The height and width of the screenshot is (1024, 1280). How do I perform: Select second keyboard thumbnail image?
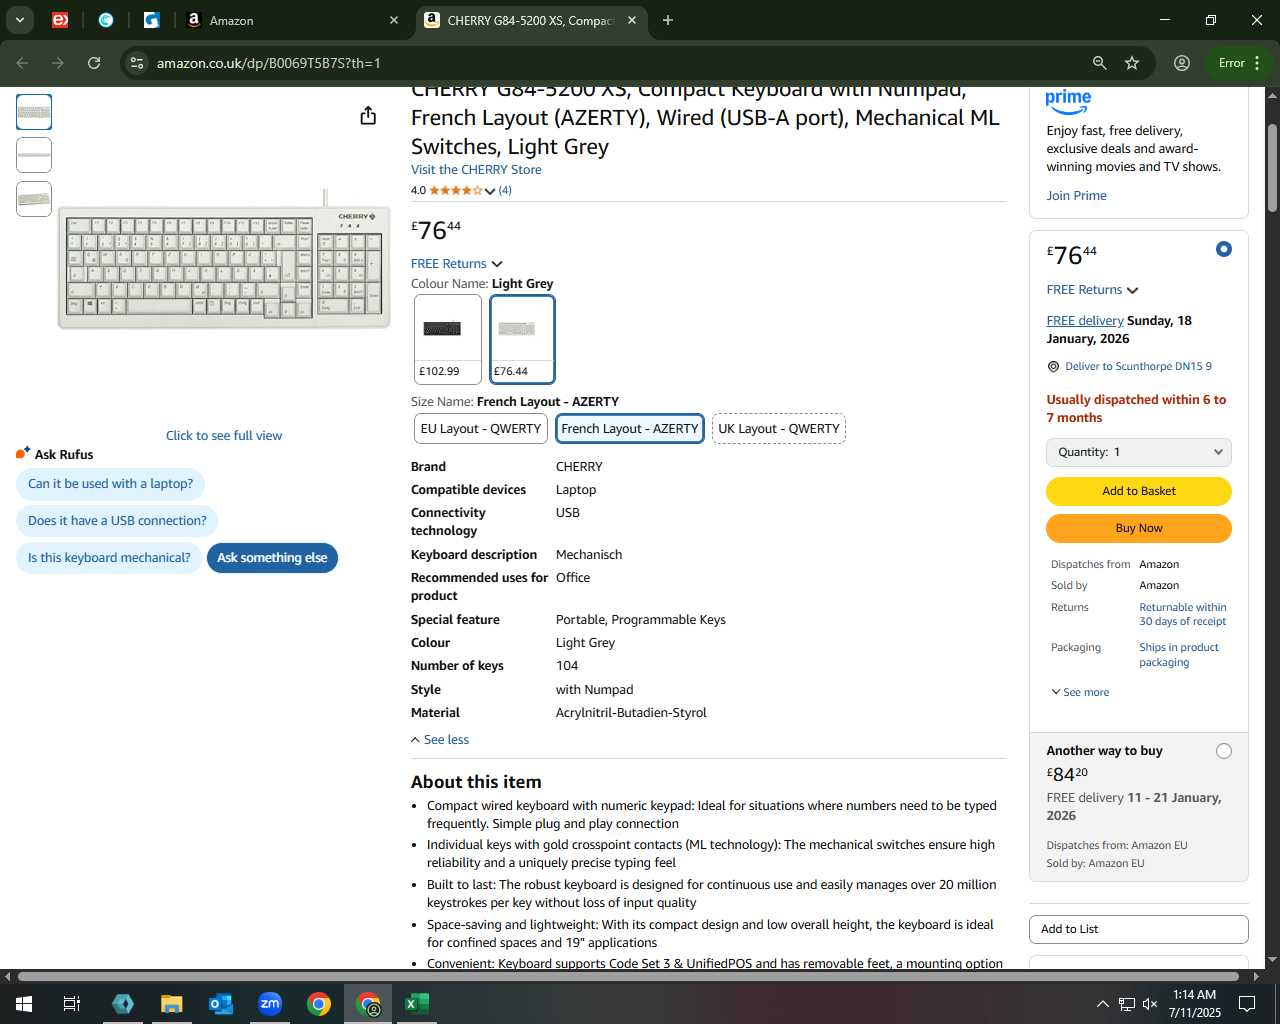pyautogui.click(x=34, y=155)
